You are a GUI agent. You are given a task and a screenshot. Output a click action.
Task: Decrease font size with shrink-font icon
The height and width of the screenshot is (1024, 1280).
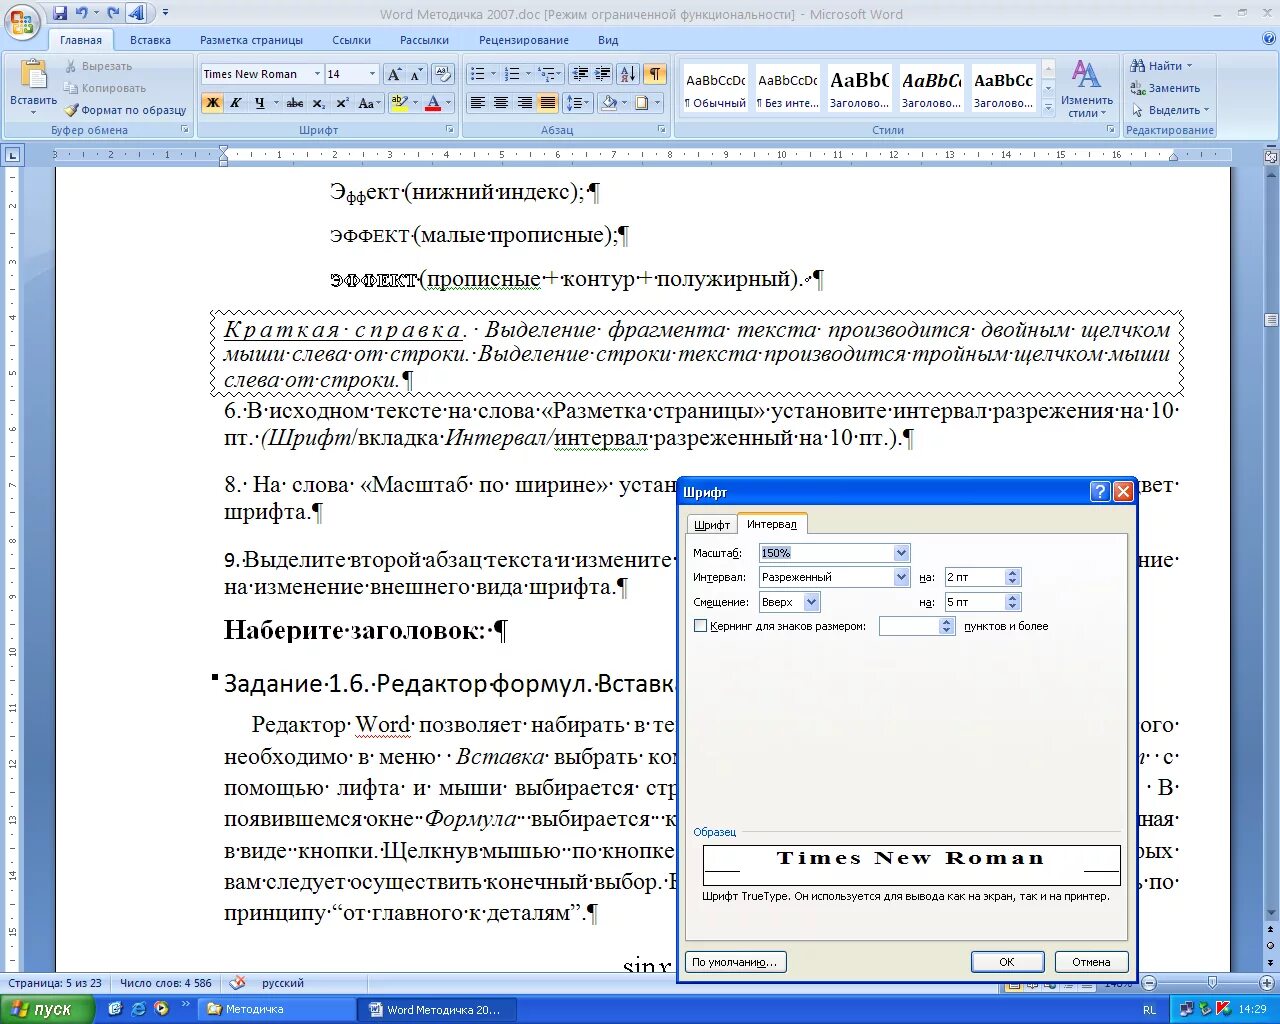(416, 74)
